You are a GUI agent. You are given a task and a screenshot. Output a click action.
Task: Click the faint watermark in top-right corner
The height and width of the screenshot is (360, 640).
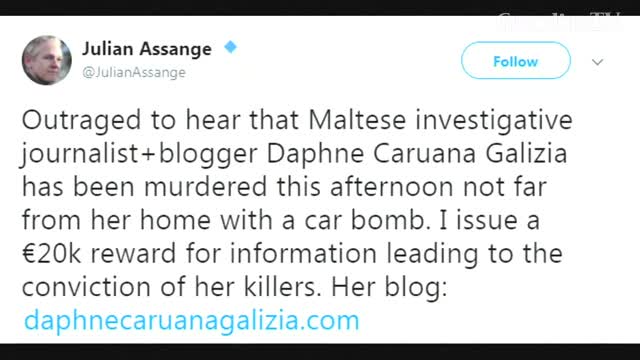559,21
